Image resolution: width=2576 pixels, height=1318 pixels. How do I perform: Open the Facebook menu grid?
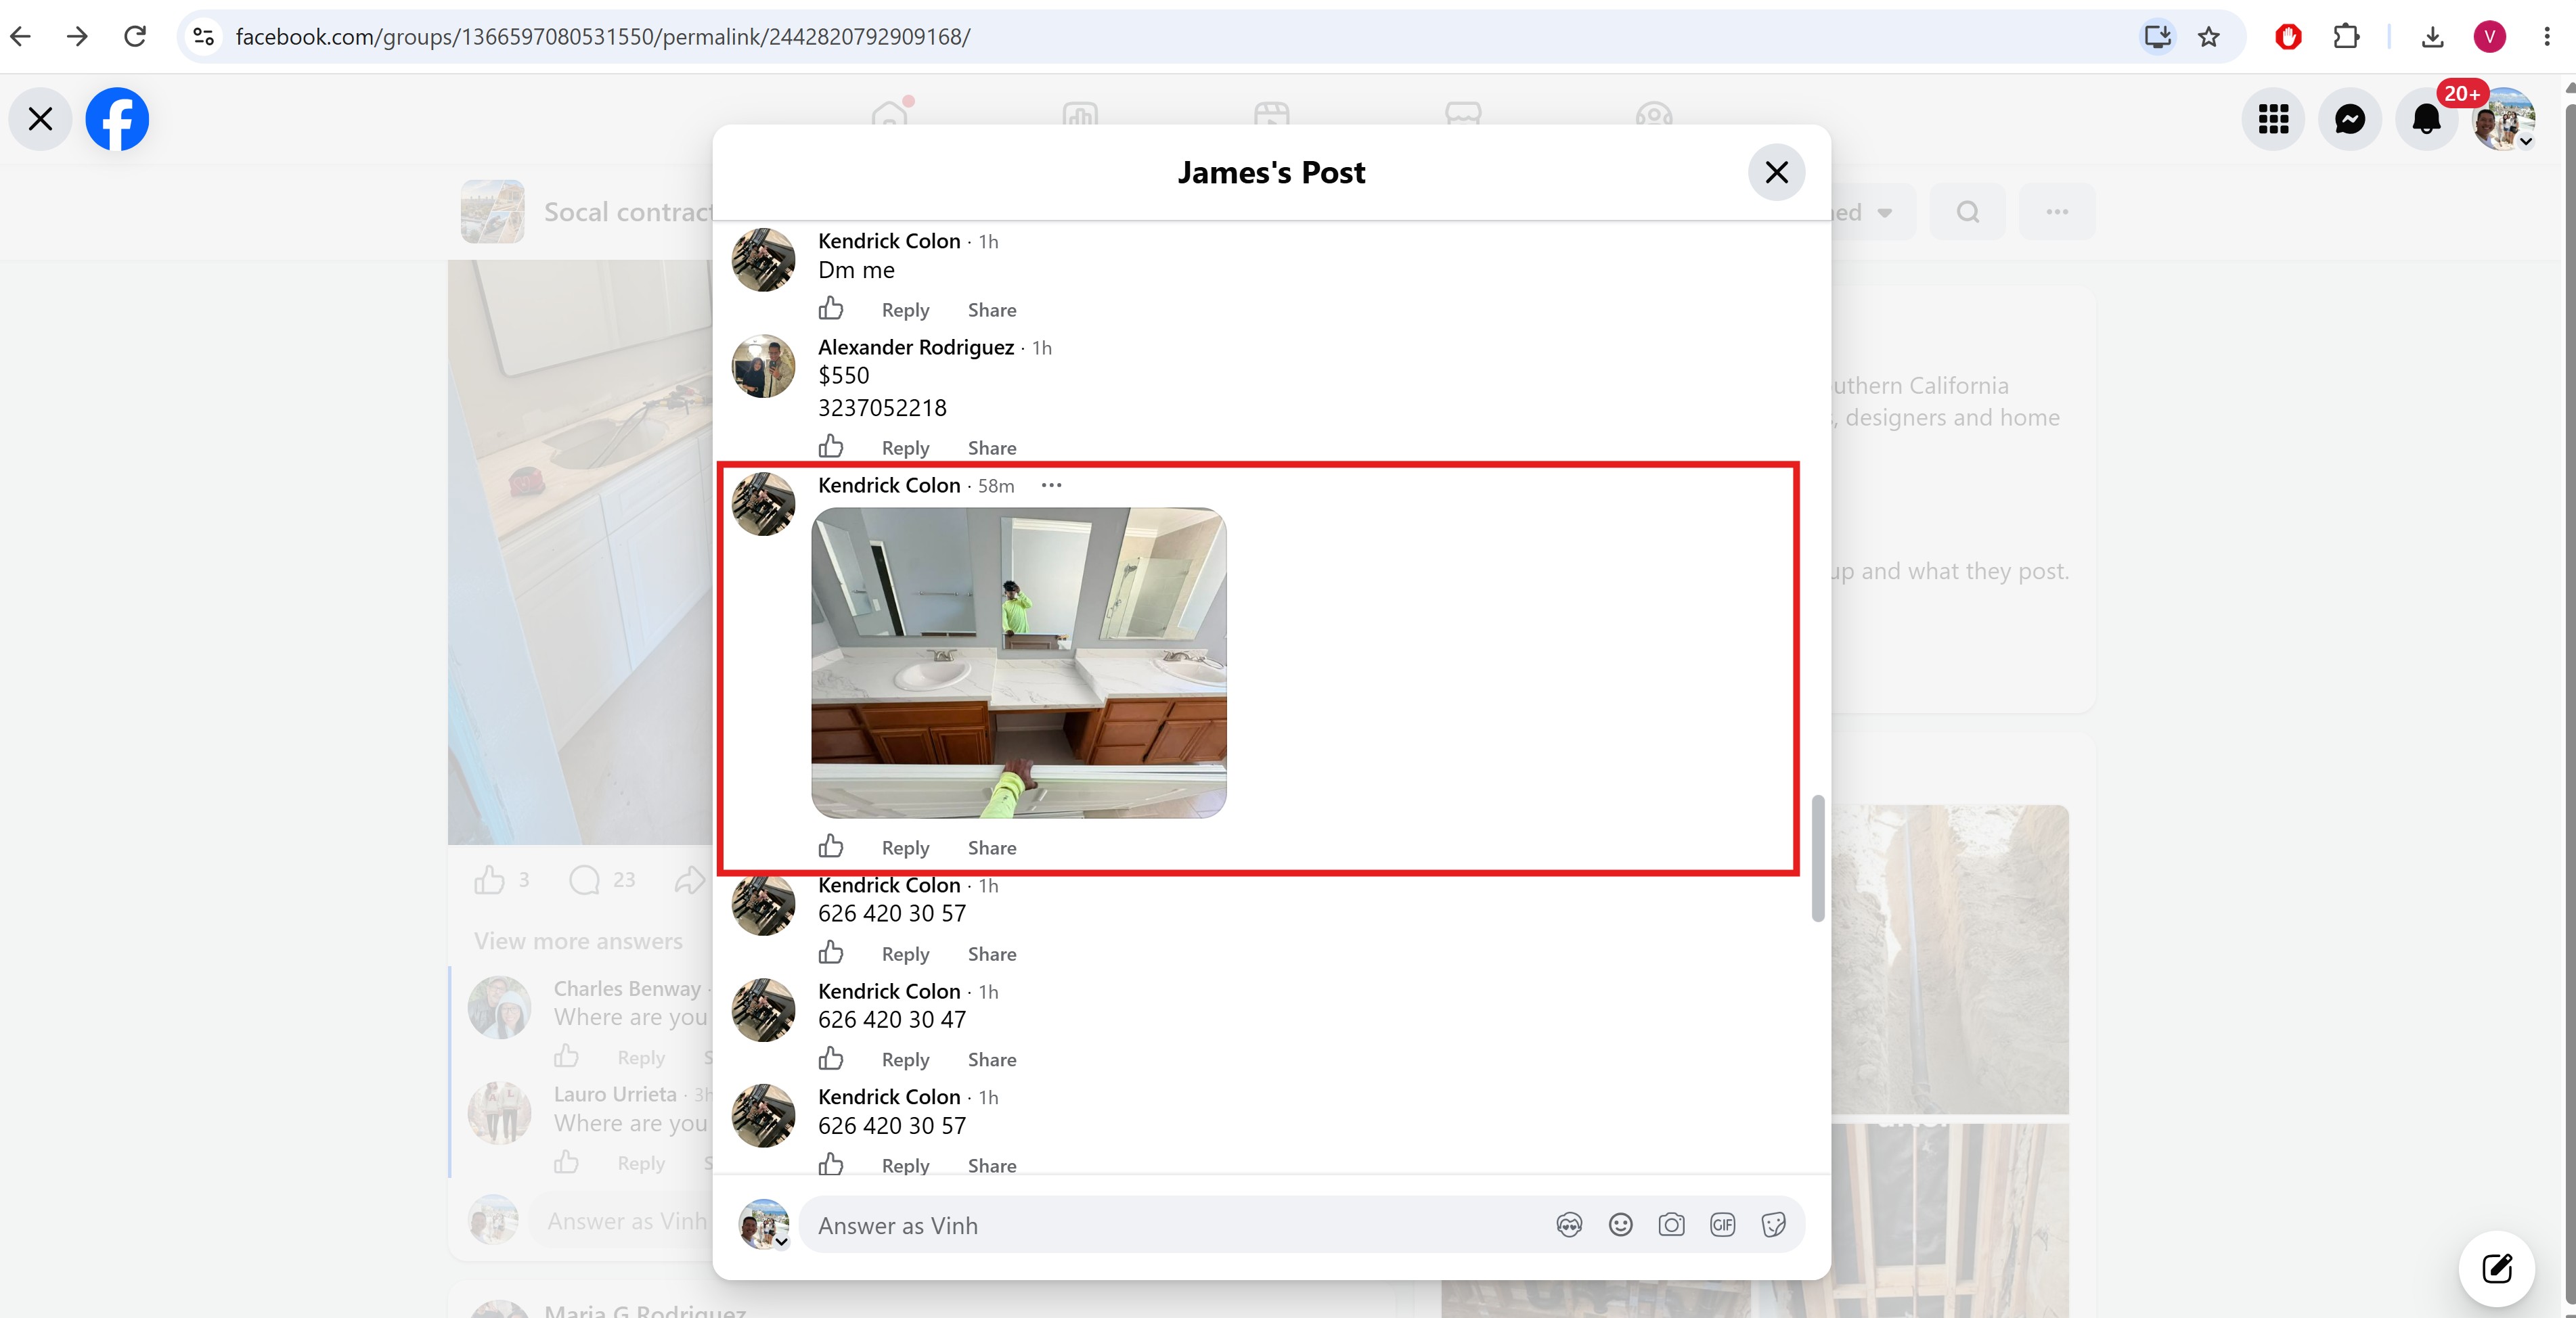2273,119
